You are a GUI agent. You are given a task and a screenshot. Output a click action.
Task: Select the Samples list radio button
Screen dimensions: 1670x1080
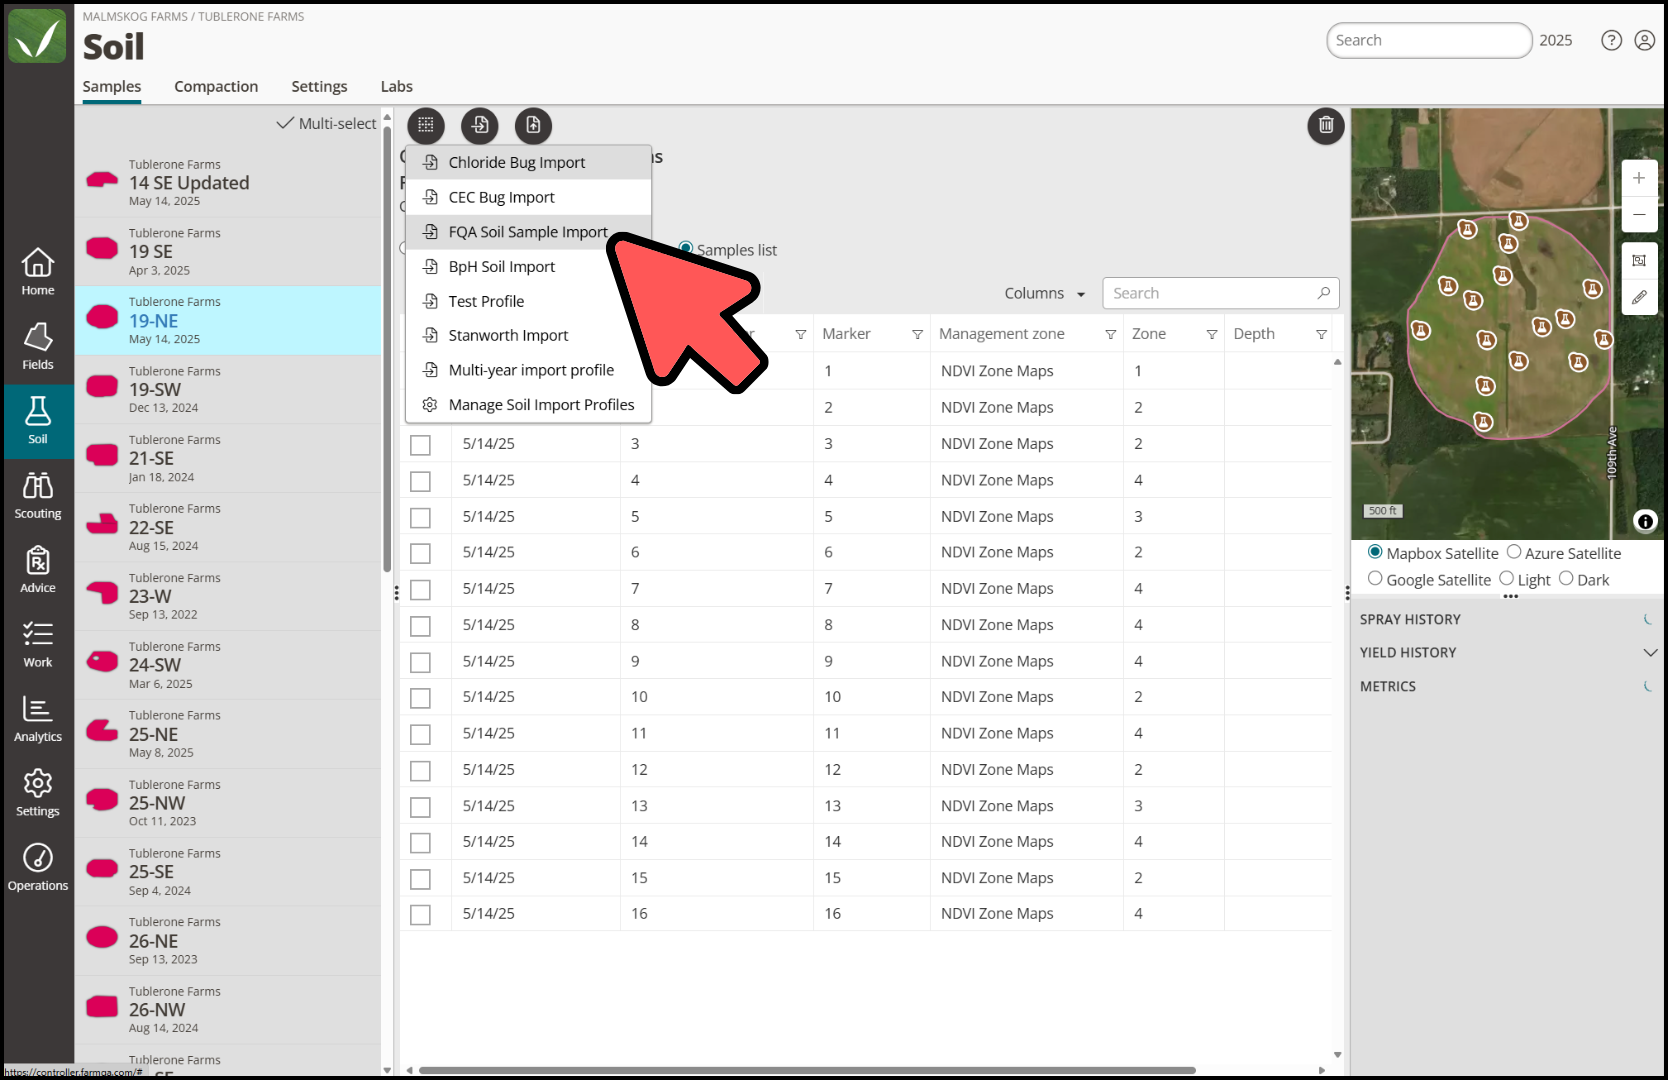point(686,248)
